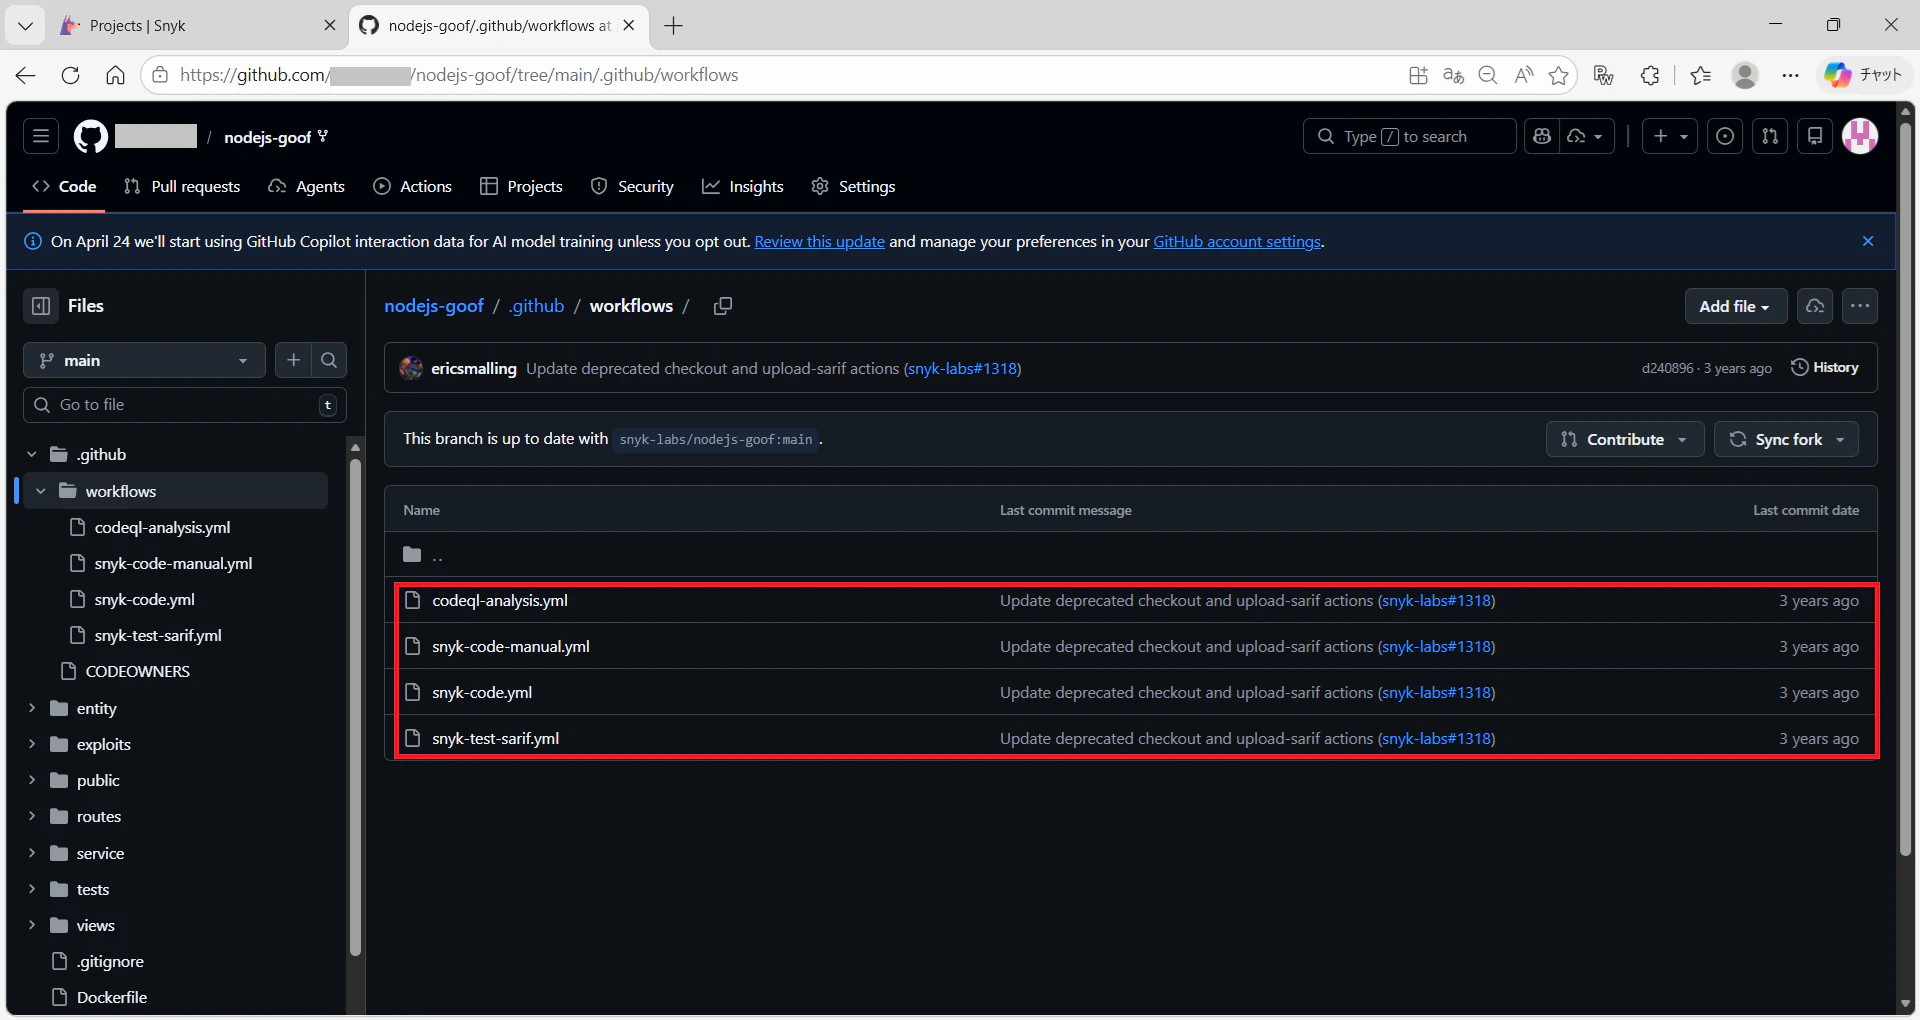Open snyk-code-manual.yml in the file table
This screenshot has width=1920, height=1020.
(x=510, y=647)
